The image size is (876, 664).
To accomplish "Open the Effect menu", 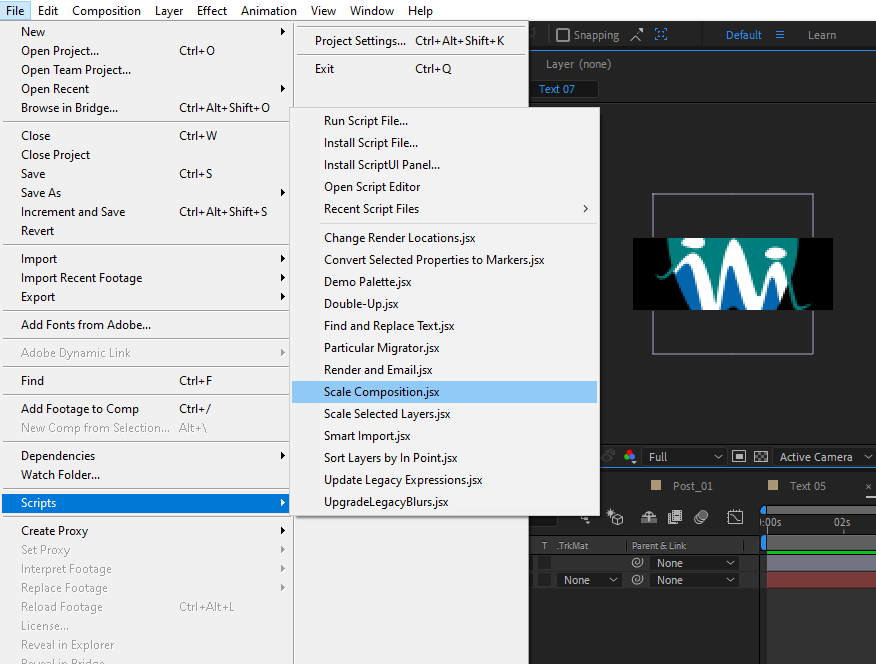I will click(212, 11).
